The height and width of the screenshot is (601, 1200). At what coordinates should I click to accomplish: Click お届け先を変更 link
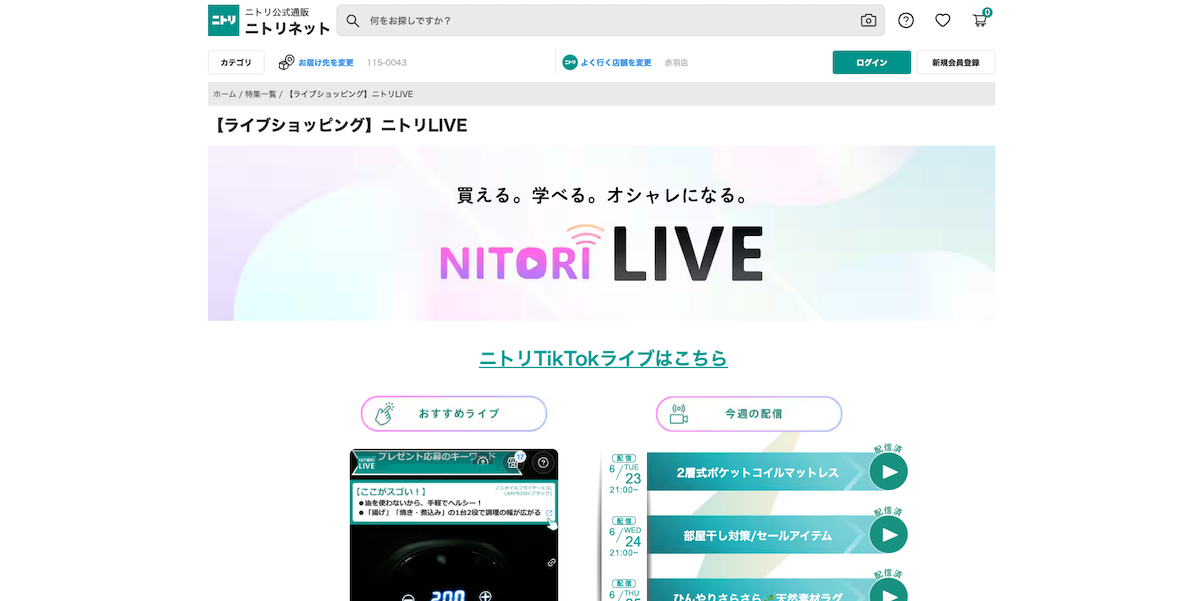pos(326,63)
